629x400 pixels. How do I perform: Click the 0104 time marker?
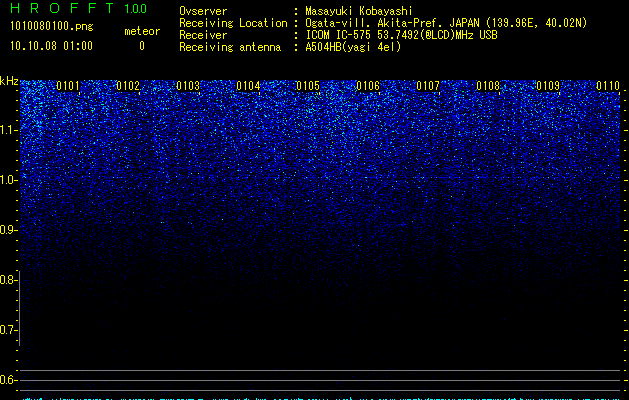click(x=248, y=86)
